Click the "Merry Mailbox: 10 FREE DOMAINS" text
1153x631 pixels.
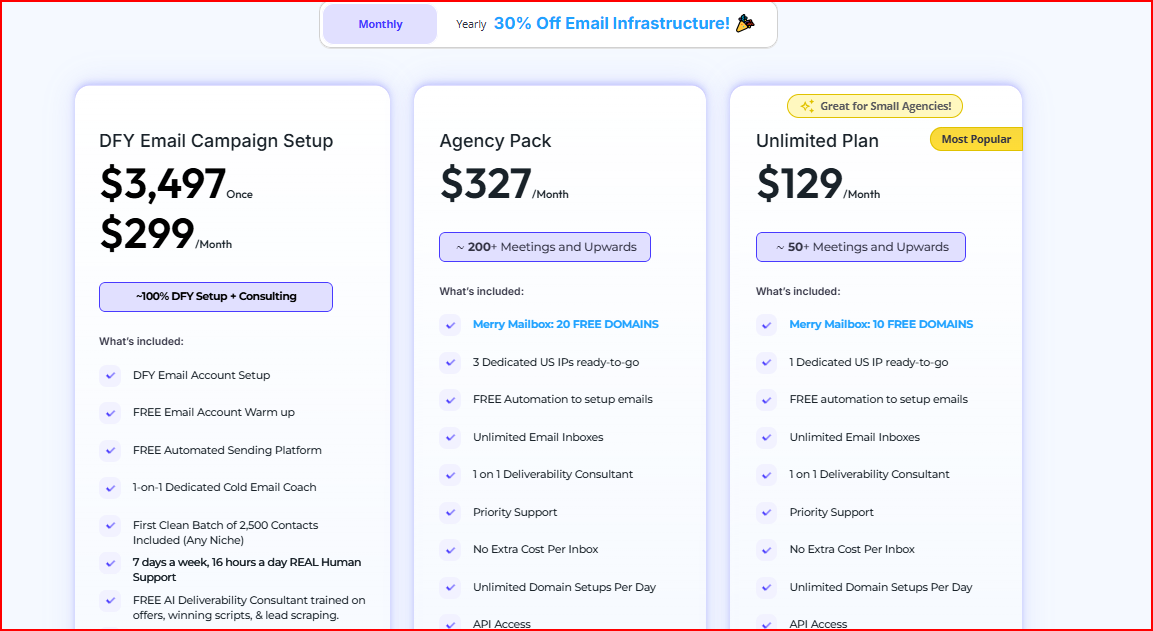(x=881, y=324)
